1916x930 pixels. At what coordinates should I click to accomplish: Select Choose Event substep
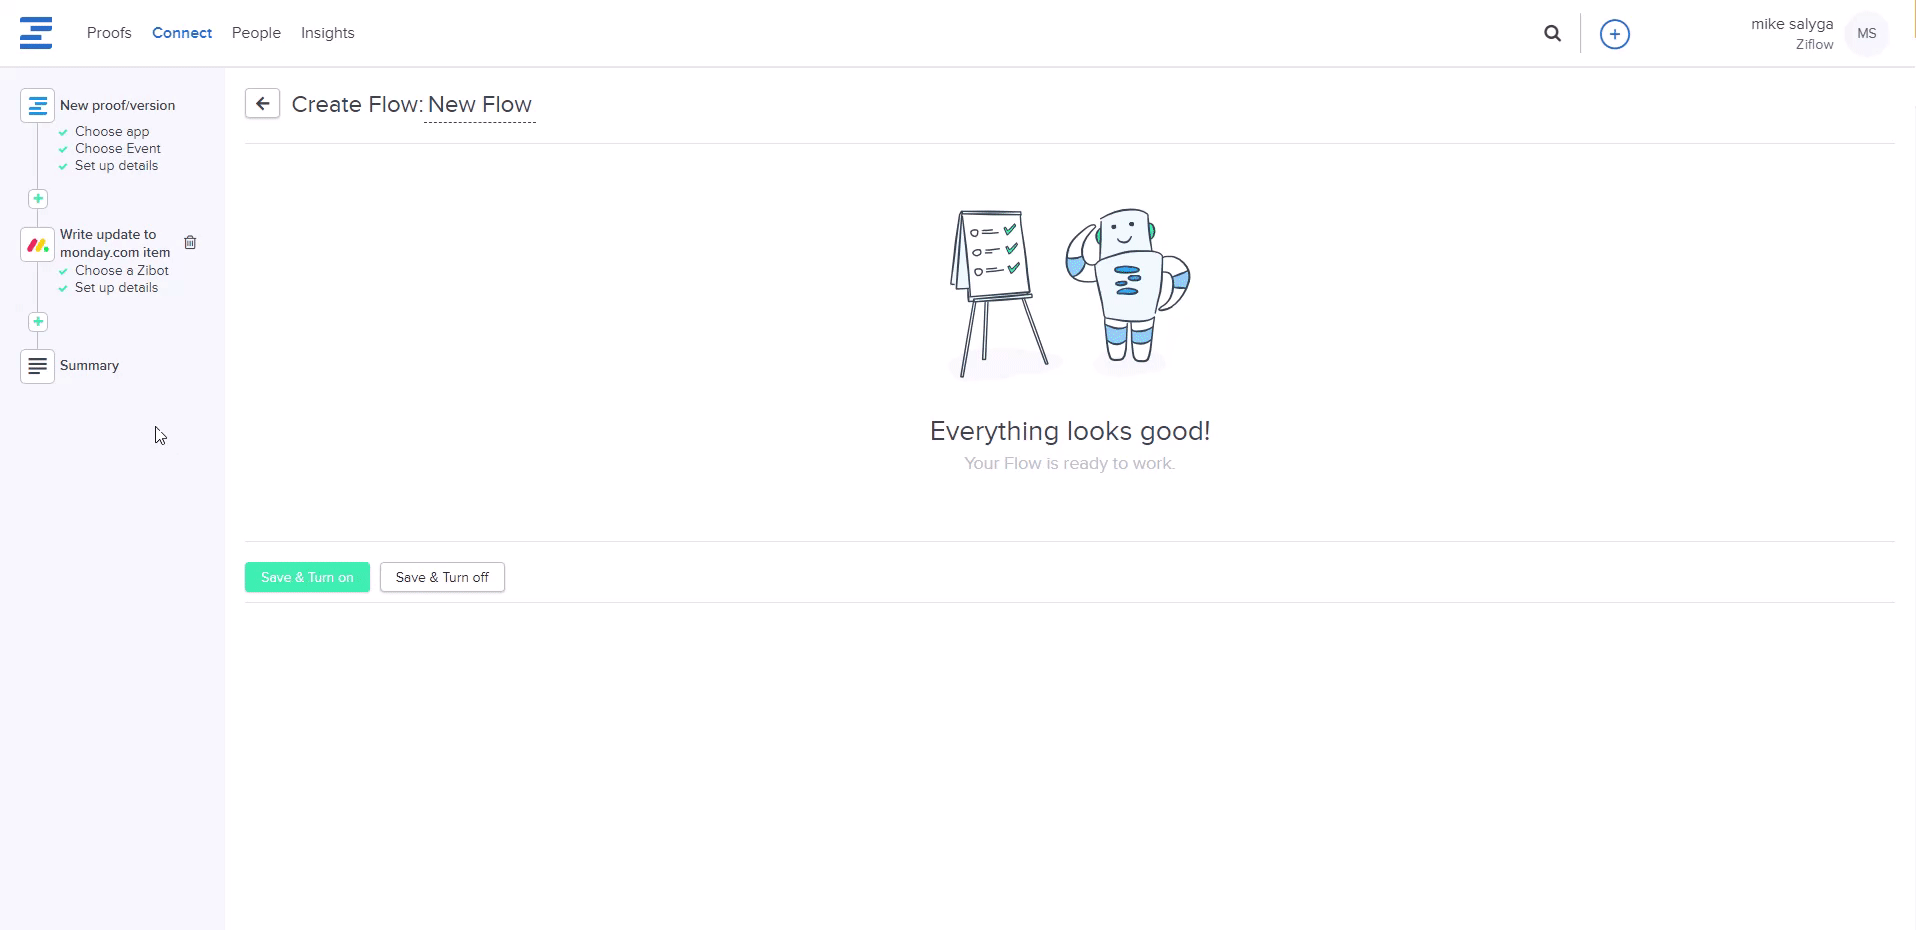118,148
